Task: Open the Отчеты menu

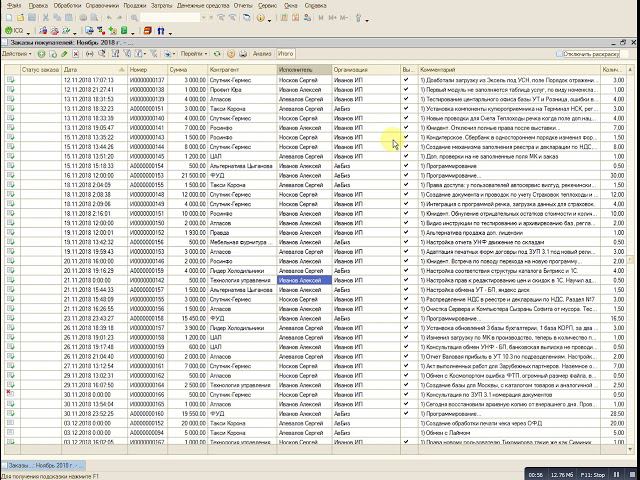Action: (x=243, y=6)
